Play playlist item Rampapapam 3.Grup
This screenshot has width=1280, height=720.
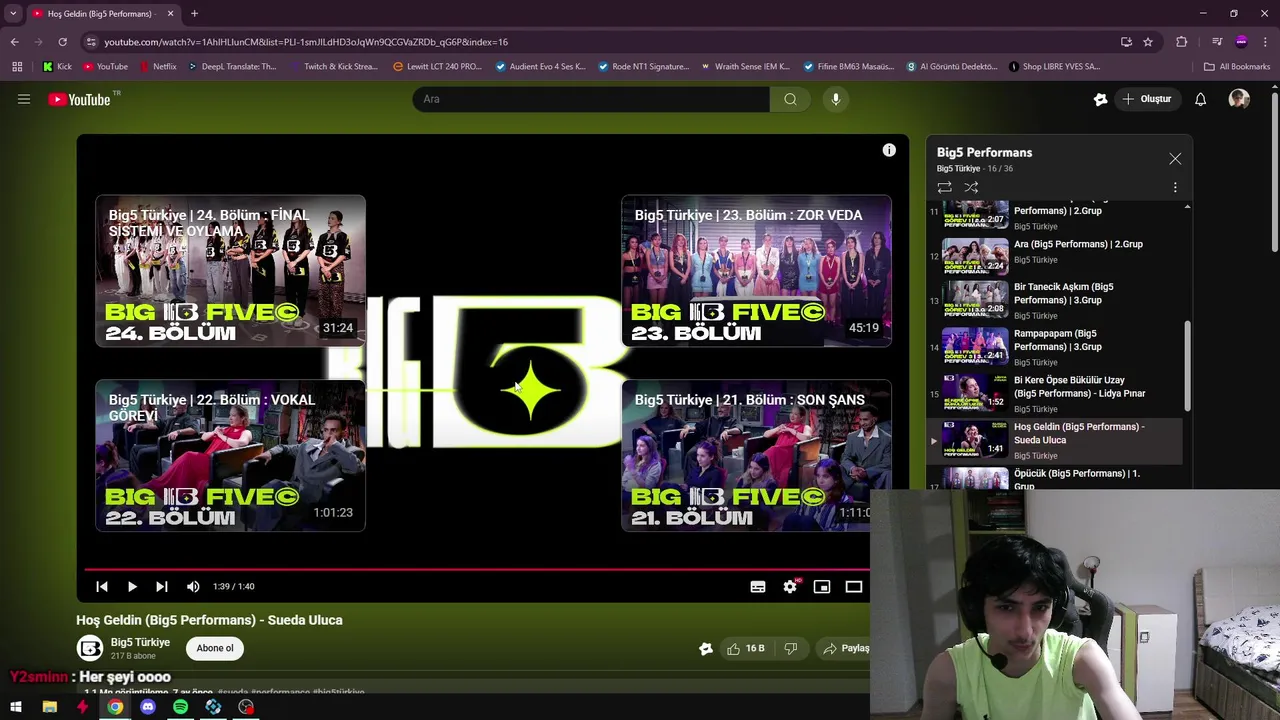[1055, 347]
